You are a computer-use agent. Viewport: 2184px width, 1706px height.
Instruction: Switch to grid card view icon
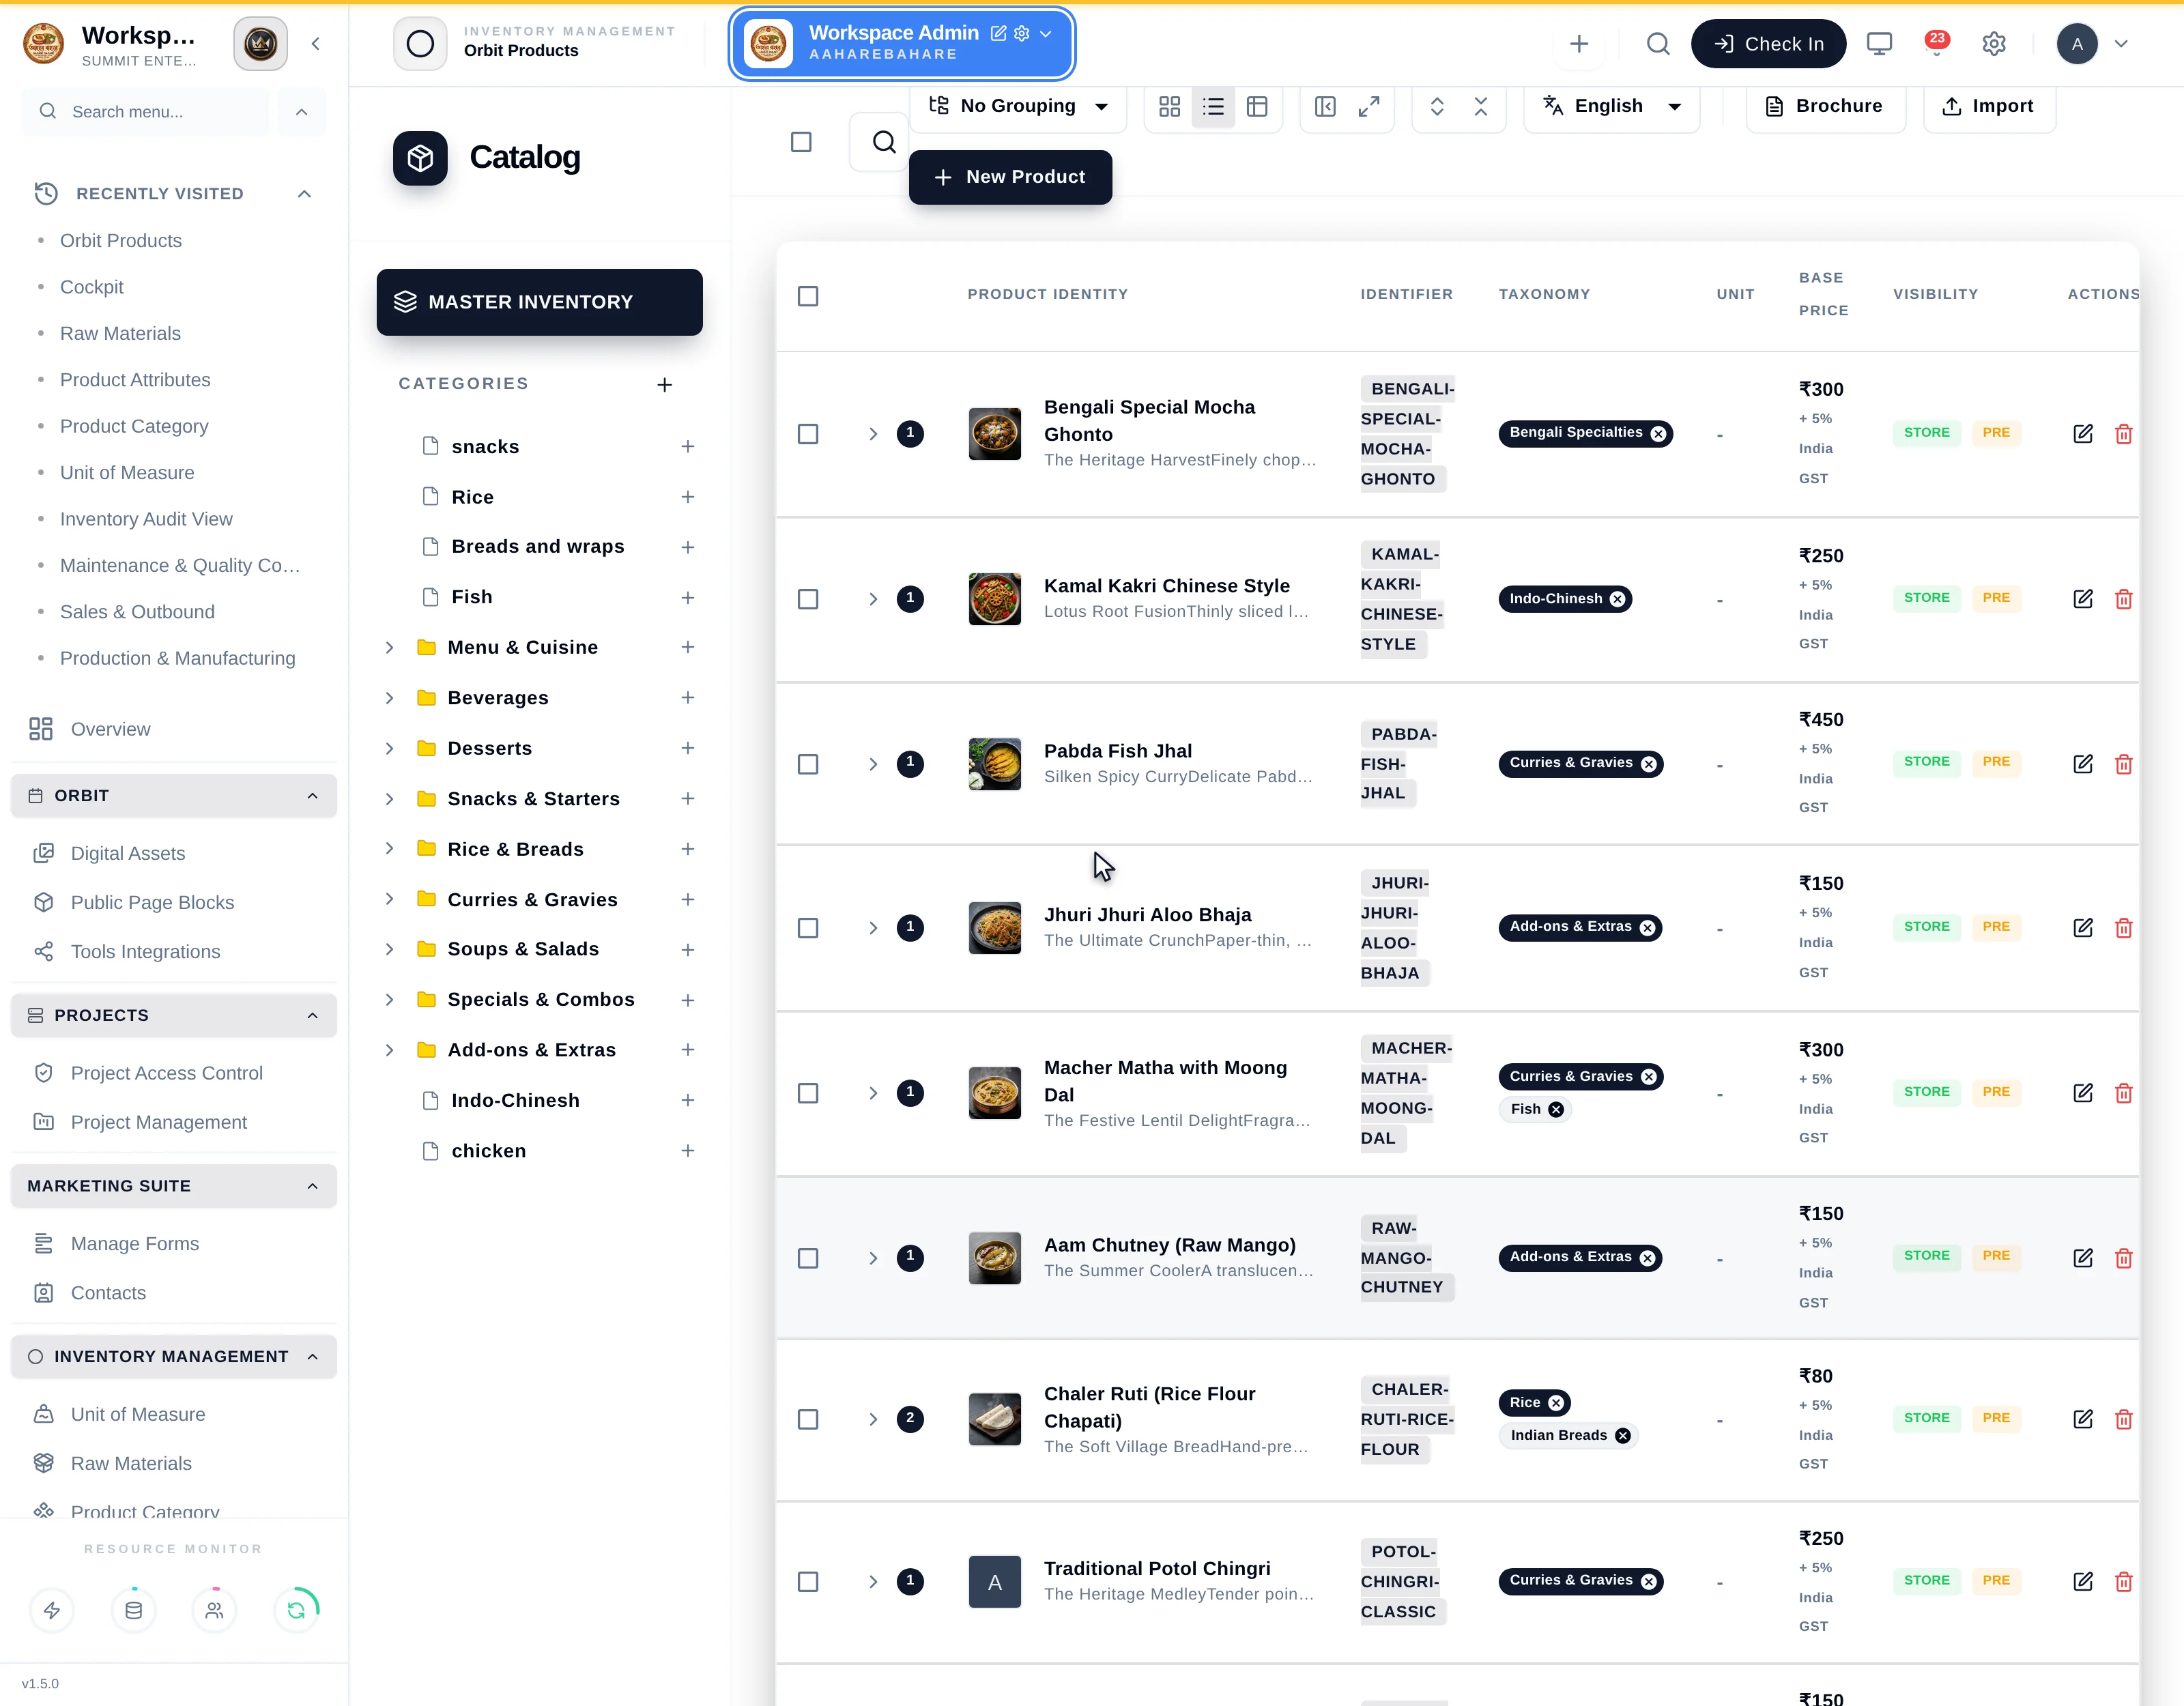click(x=1169, y=106)
